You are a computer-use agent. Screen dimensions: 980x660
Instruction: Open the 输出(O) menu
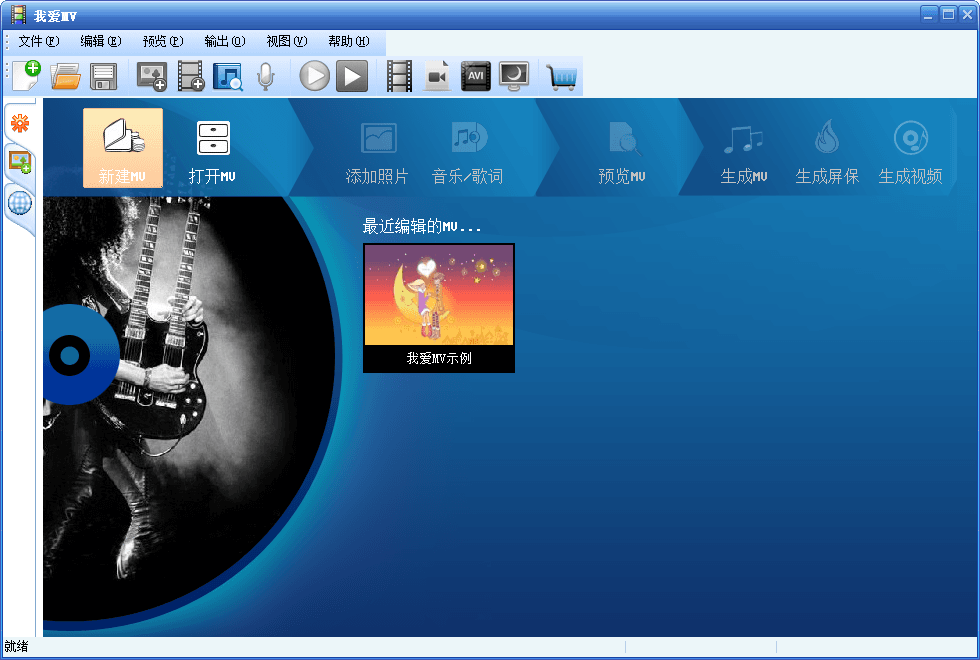[x=225, y=41]
